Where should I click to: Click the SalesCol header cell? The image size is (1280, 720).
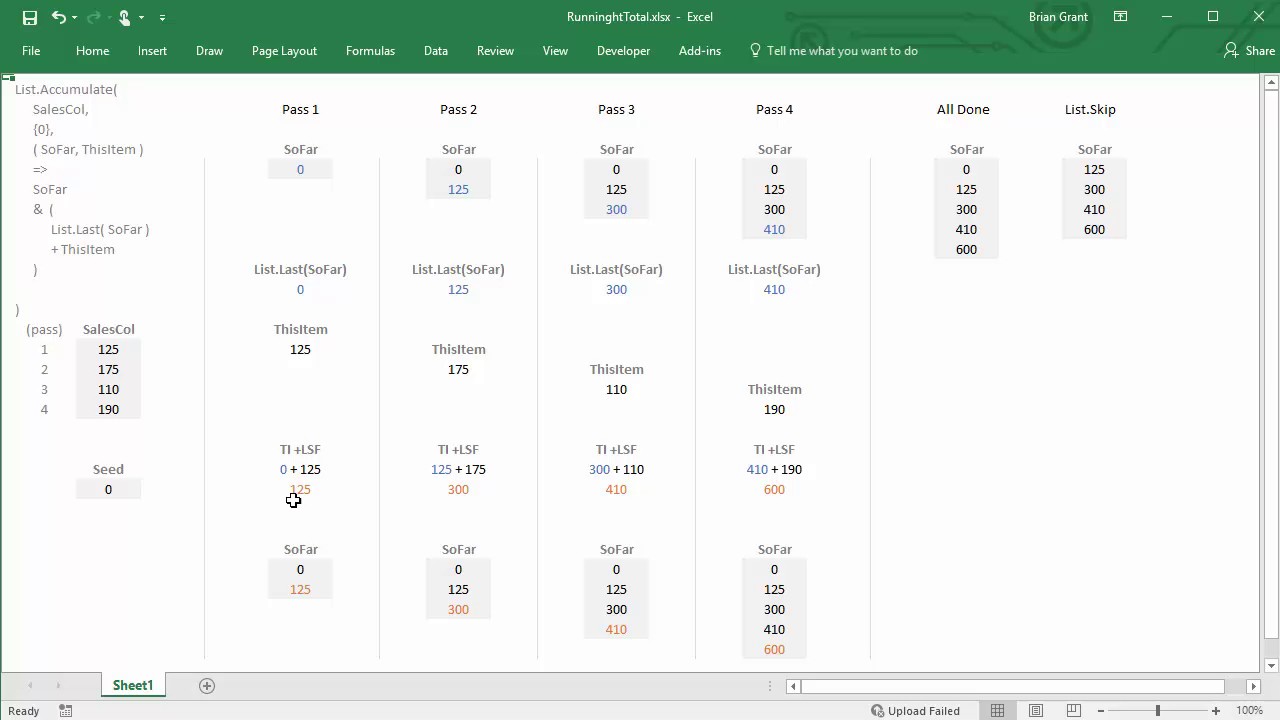click(x=108, y=329)
